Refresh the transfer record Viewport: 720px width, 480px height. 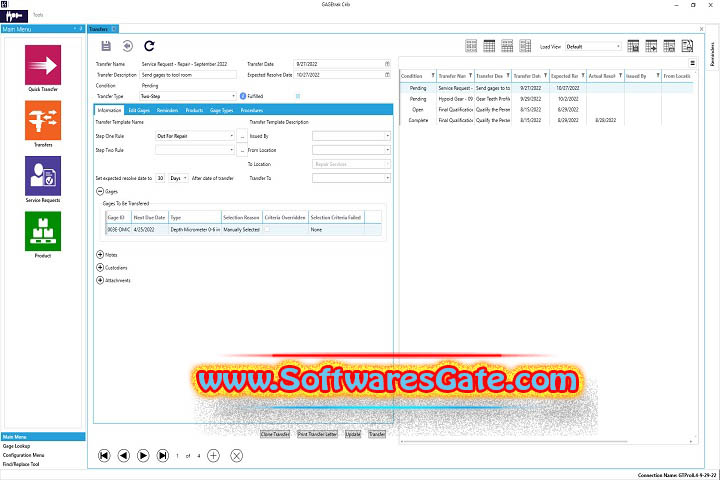tap(149, 46)
